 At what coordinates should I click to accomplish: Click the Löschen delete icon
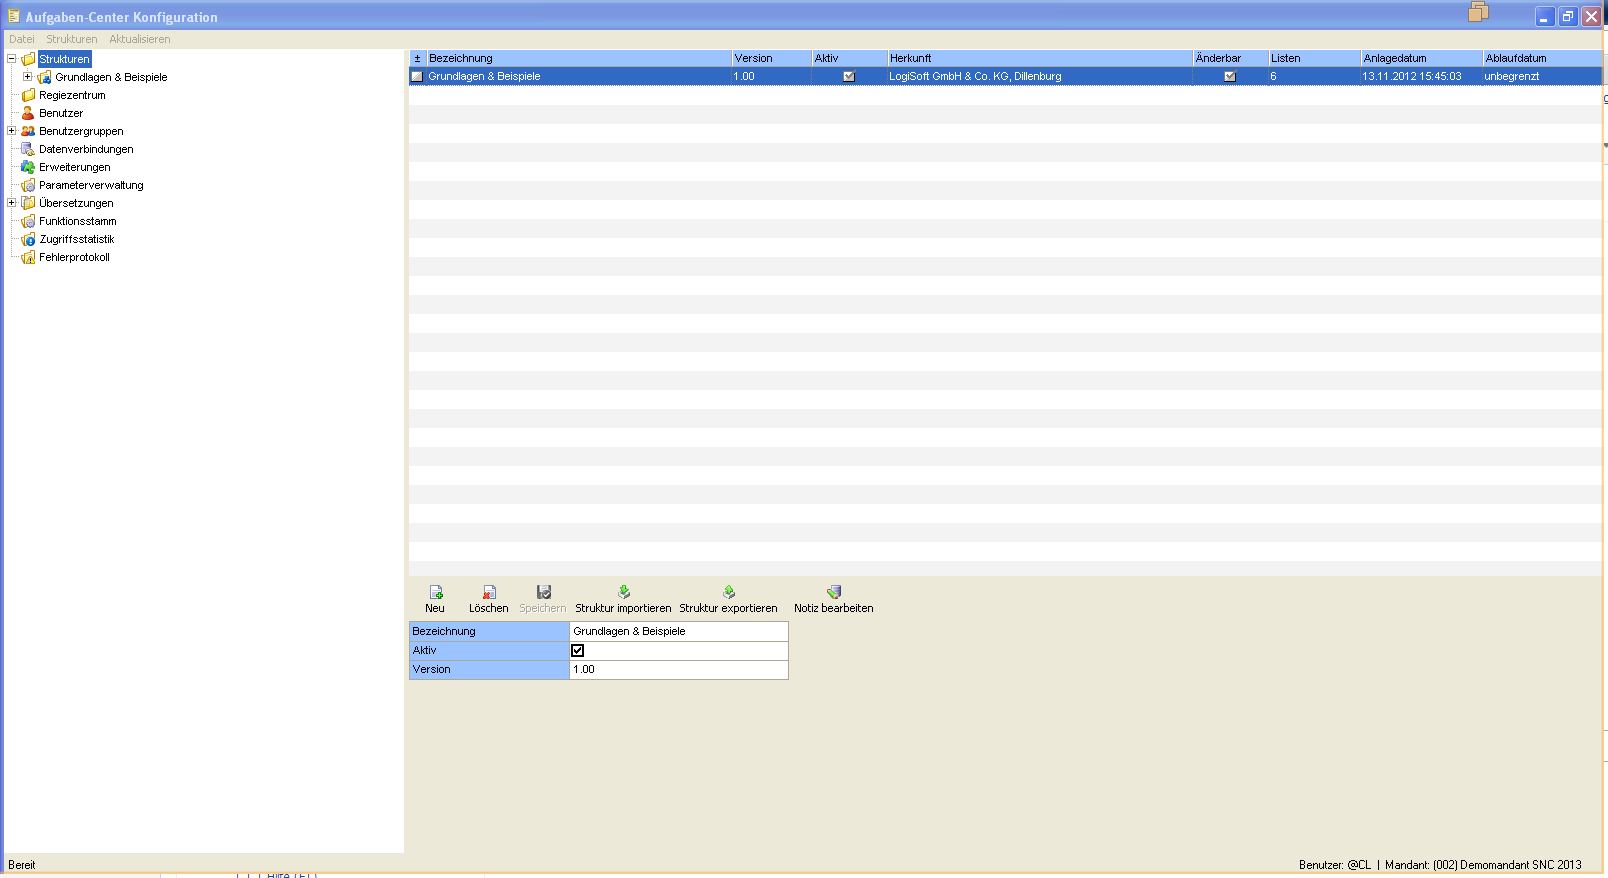click(x=488, y=592)
